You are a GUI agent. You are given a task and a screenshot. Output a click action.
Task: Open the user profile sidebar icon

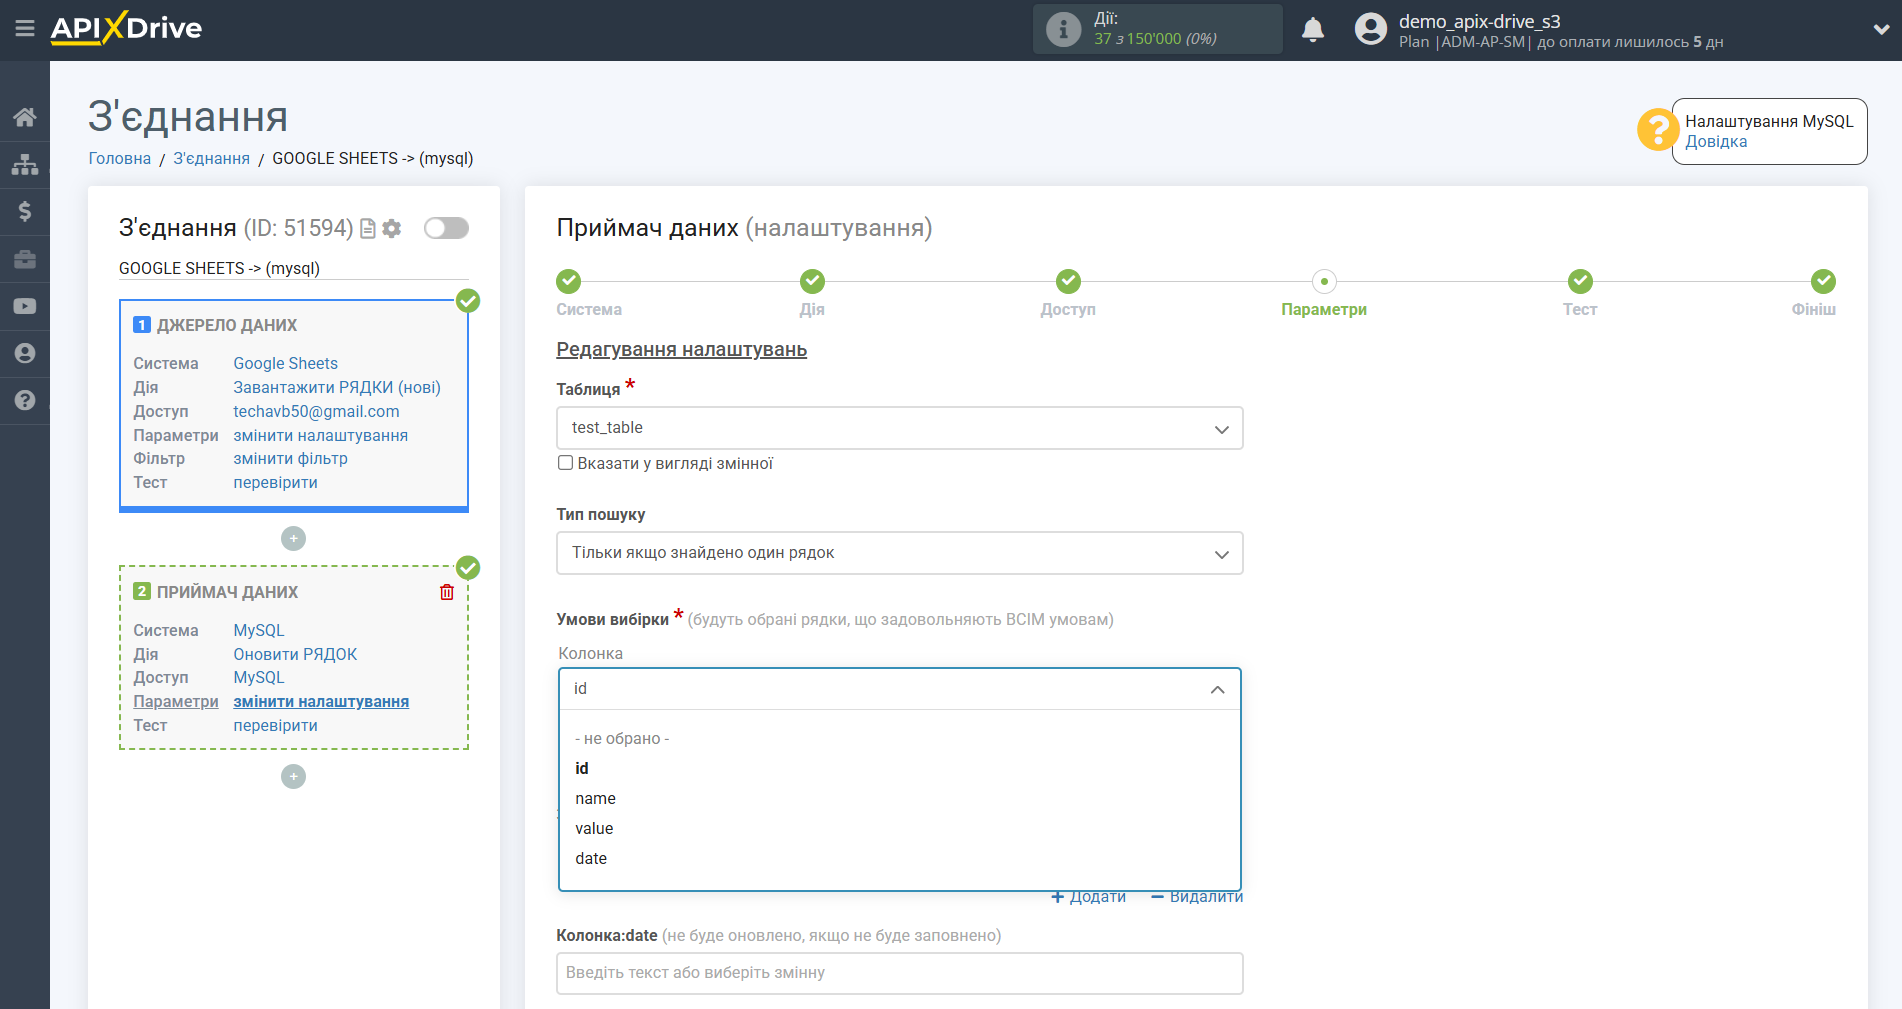[x=25, y=353]
